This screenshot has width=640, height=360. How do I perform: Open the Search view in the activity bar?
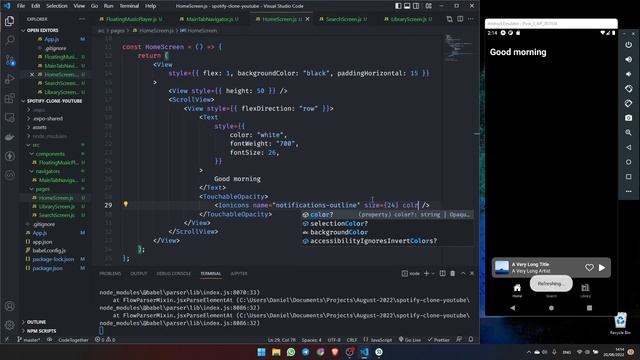tap(9, 40)
